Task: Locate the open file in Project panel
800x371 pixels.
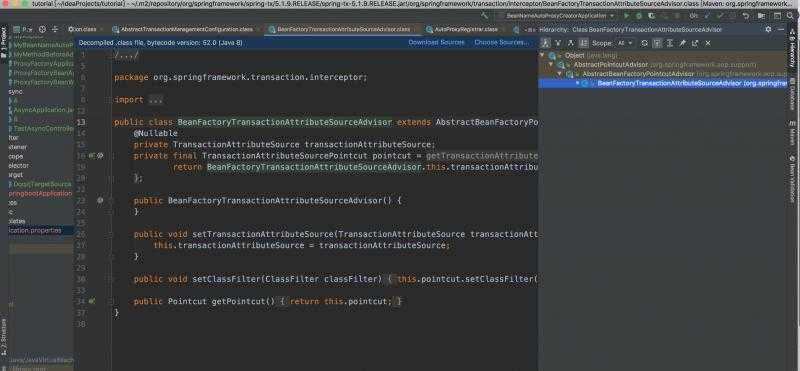Action: [42, 30]
